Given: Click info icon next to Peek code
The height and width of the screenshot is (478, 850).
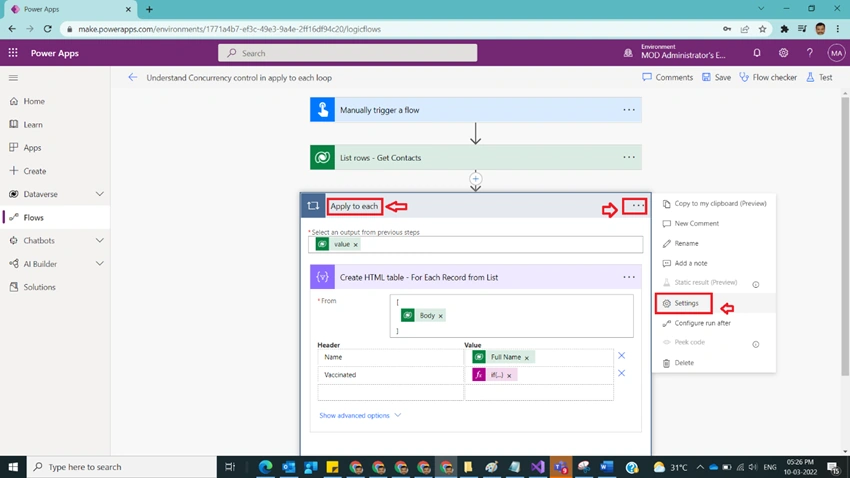Looking at the screenshot, I should click(x=756, y=344).
